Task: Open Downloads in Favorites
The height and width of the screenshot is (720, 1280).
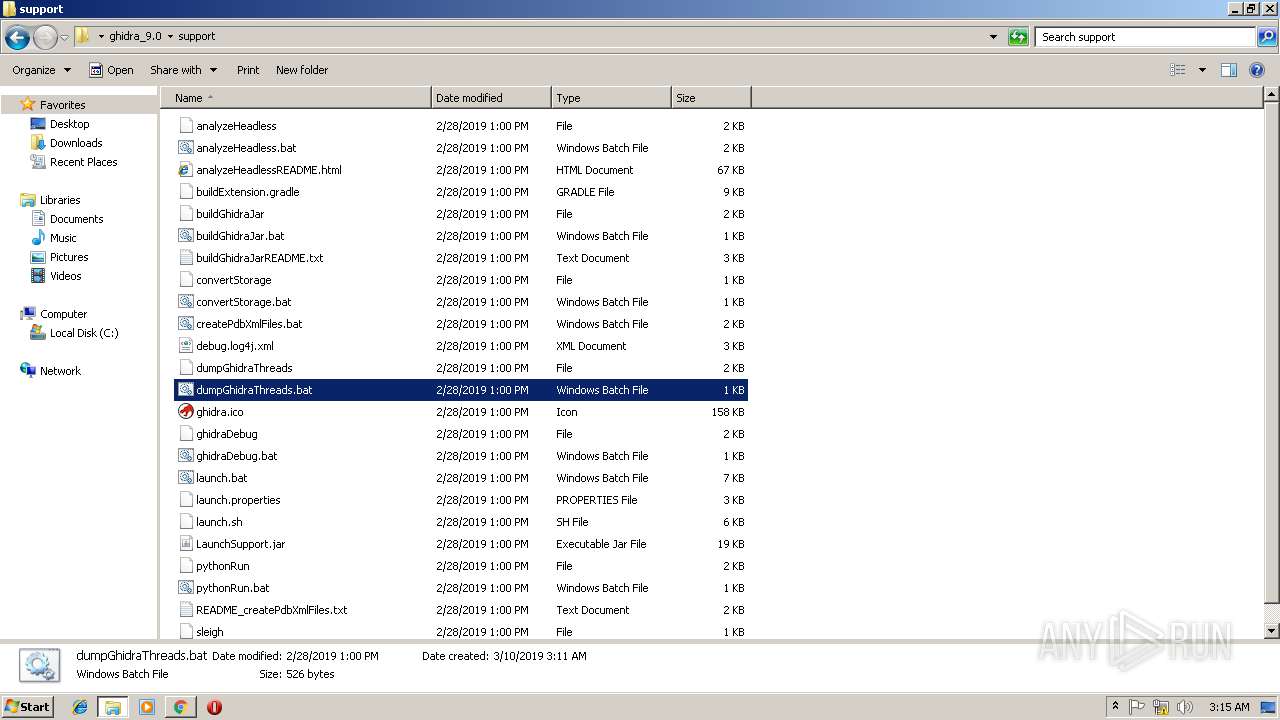Action: click(x=76, y=143)
